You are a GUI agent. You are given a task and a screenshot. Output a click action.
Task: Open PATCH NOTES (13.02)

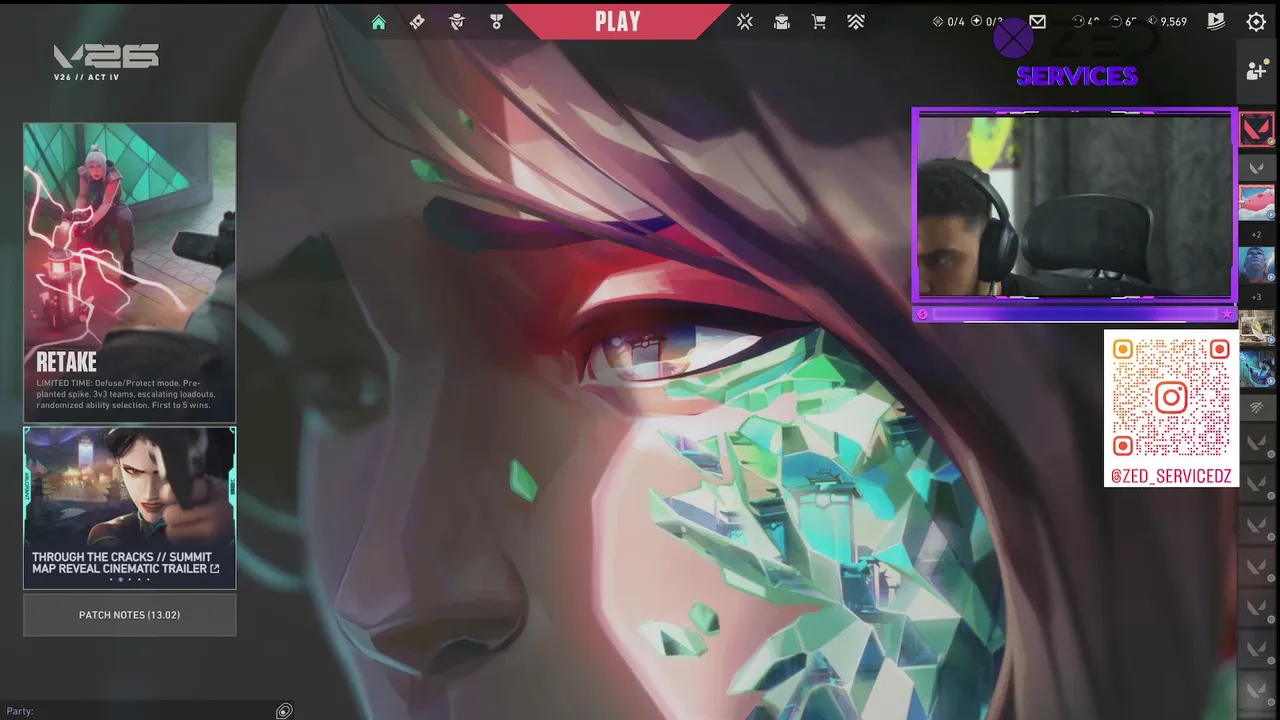tap(130, 615)
